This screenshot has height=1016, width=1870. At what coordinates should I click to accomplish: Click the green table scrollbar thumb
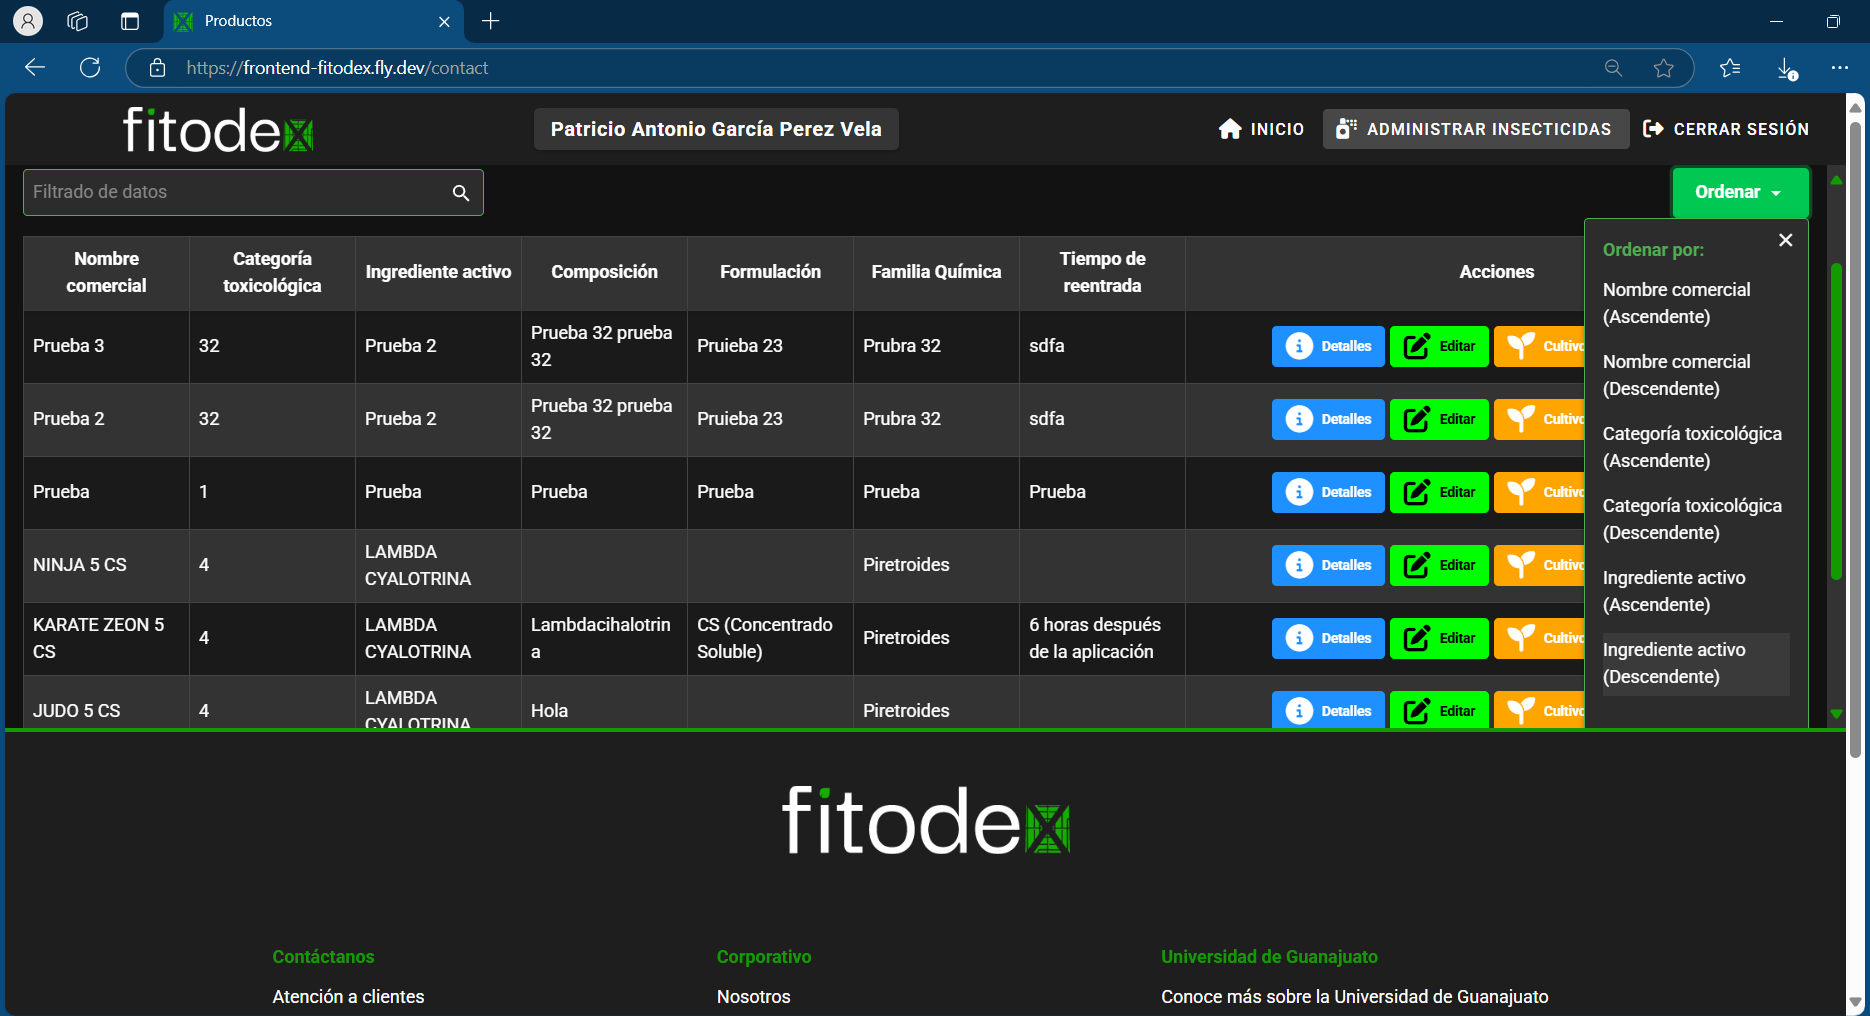click(x=1836, y=420)
